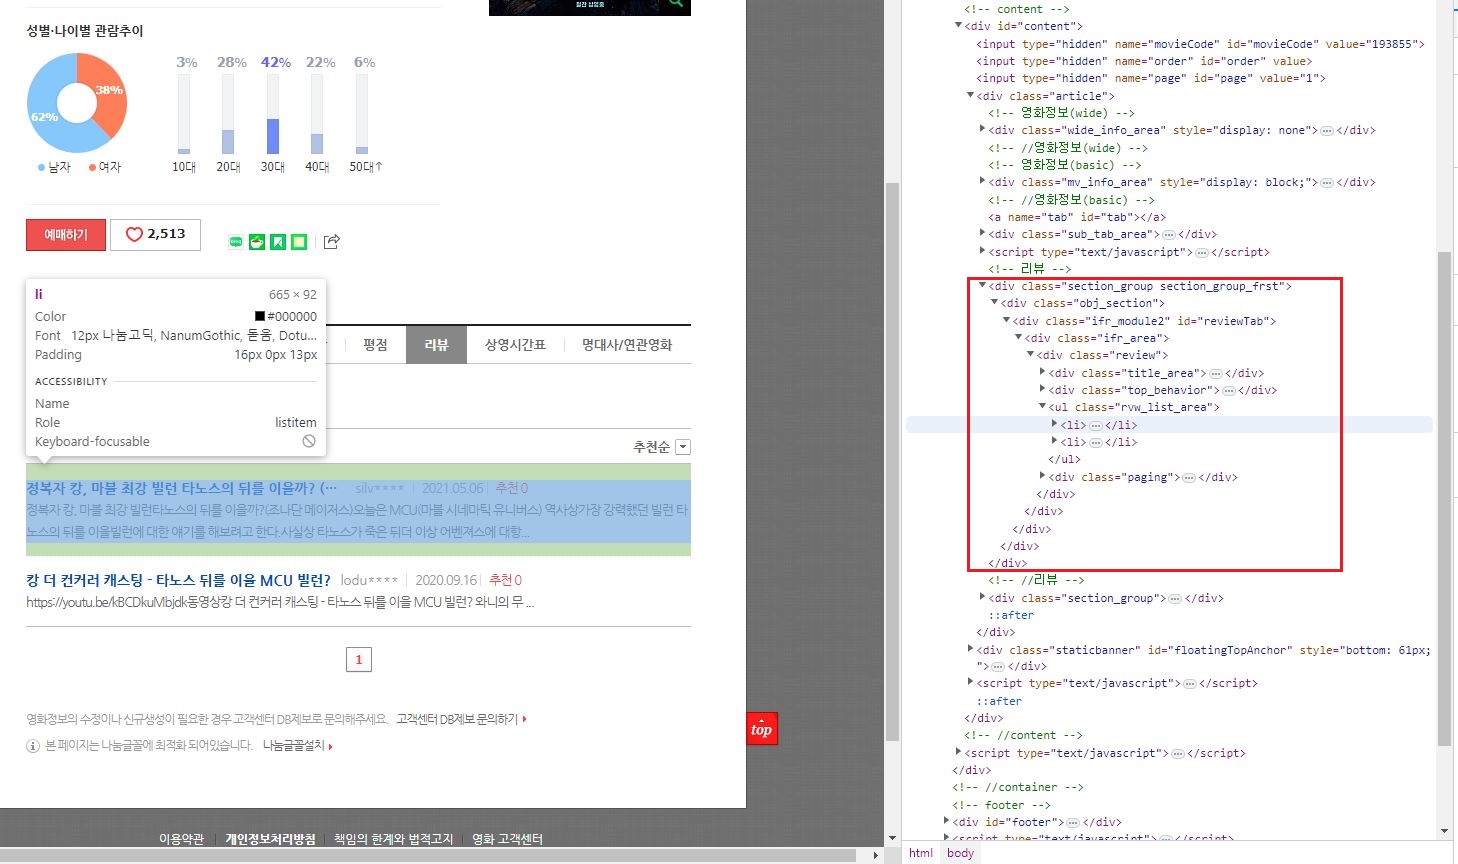The height and width of the screenshot is (864, 1458).
Task: Open the 명대사/연관영화 tab
Action: coord(627,344)
